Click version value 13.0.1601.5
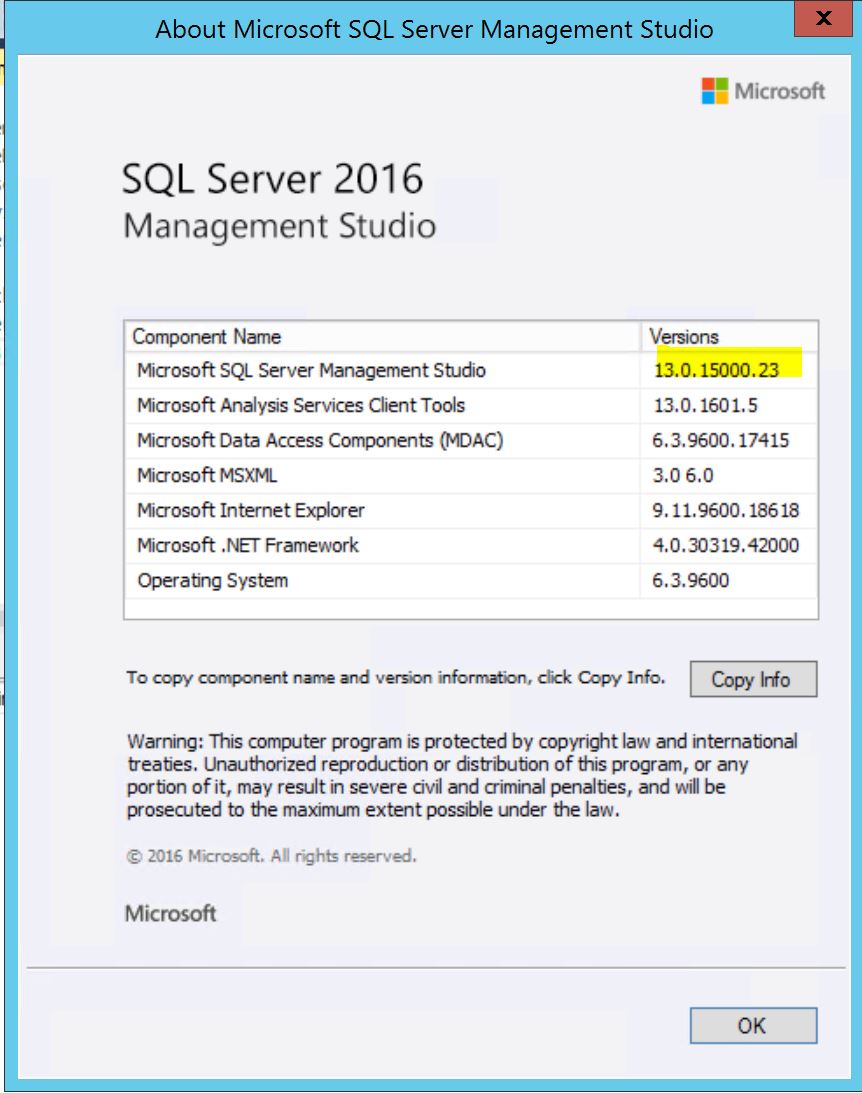Image resolution: width=862 pixels, height=1093 pixels. point(705,405)
